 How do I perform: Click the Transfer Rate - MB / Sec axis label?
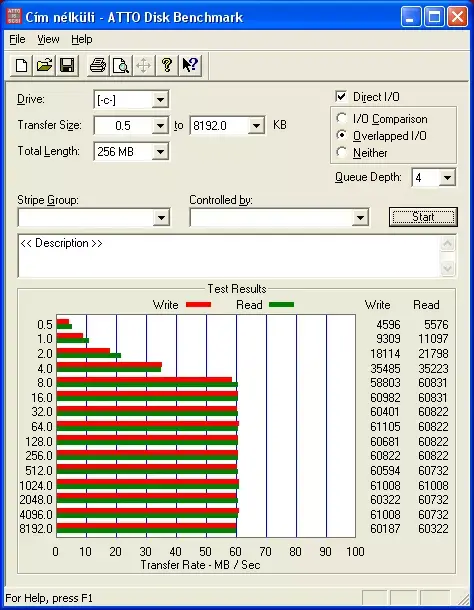click(x=200, y=565)
